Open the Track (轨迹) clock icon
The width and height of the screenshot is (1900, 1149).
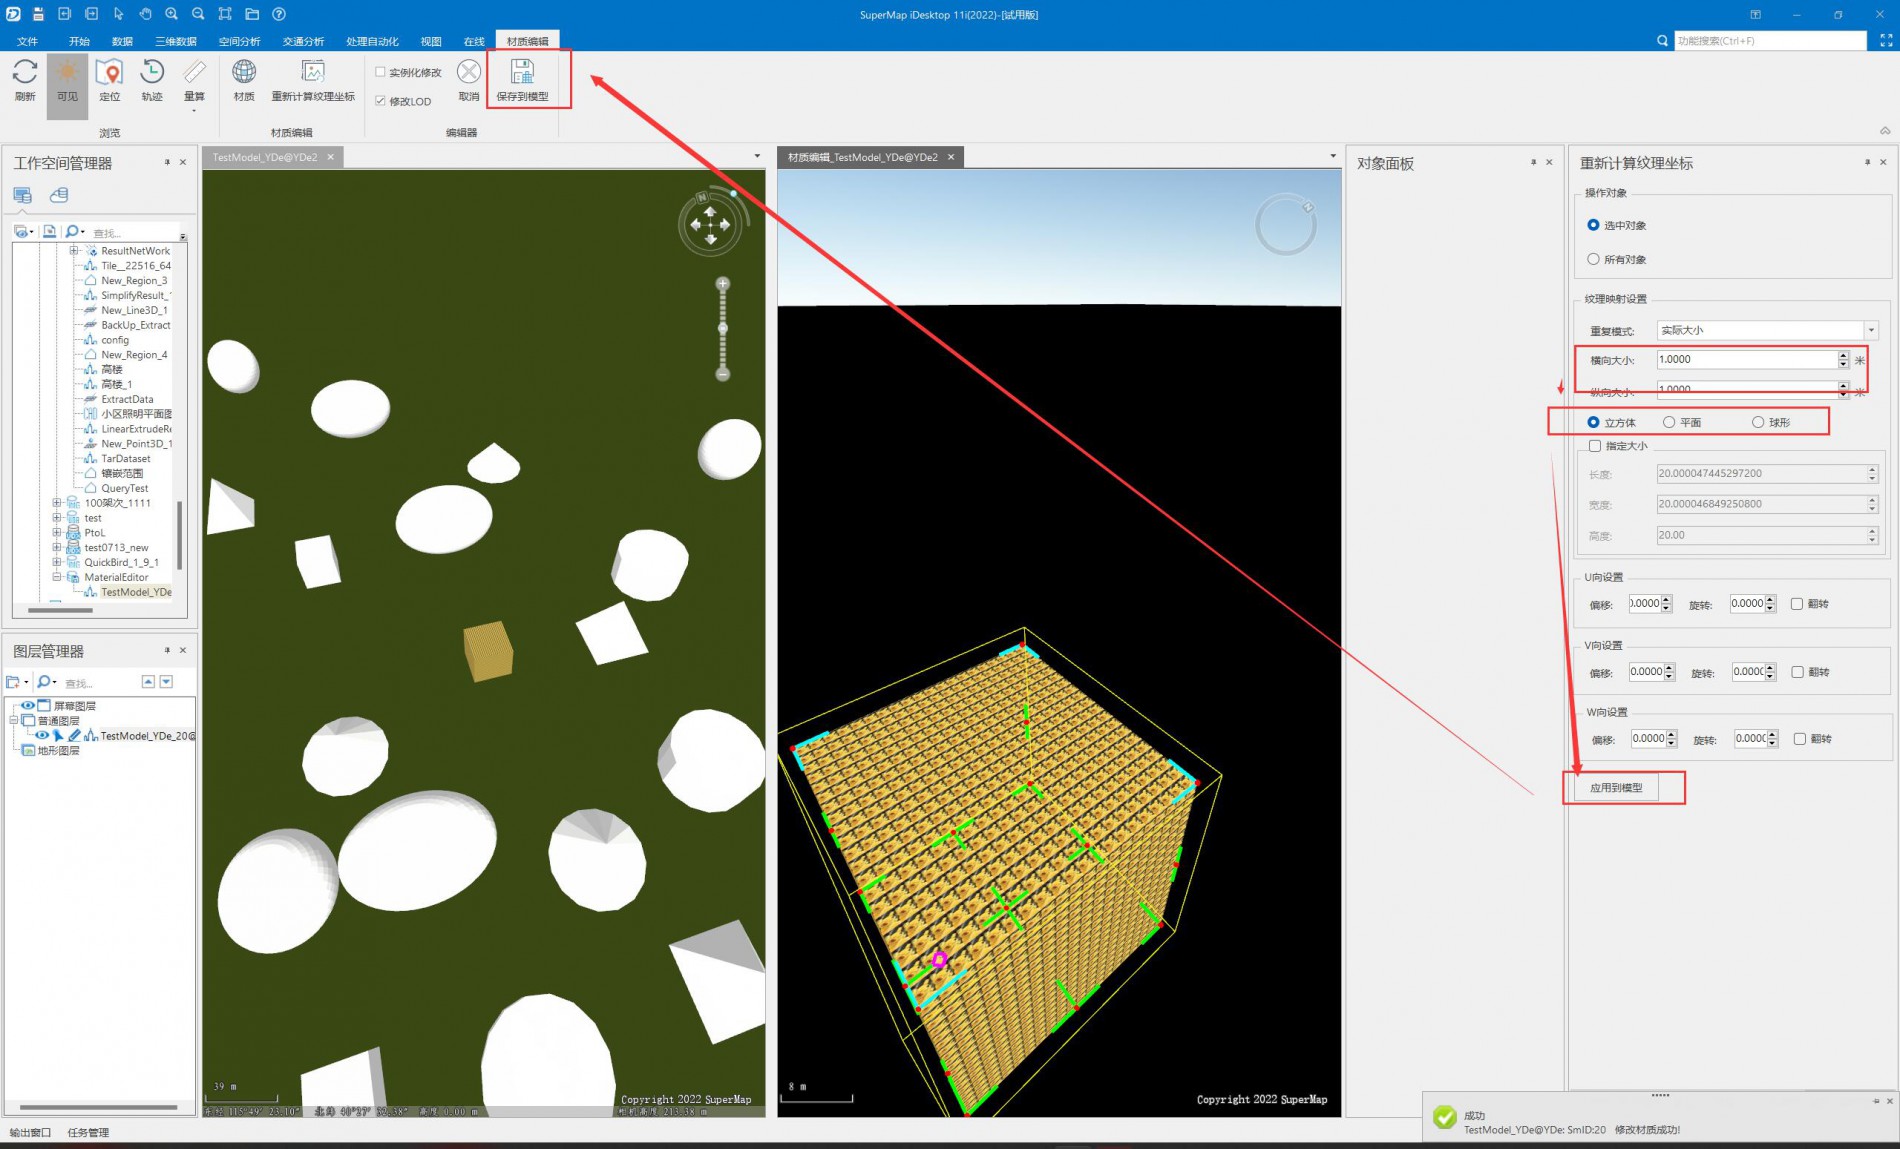click(x=152, y=72)
